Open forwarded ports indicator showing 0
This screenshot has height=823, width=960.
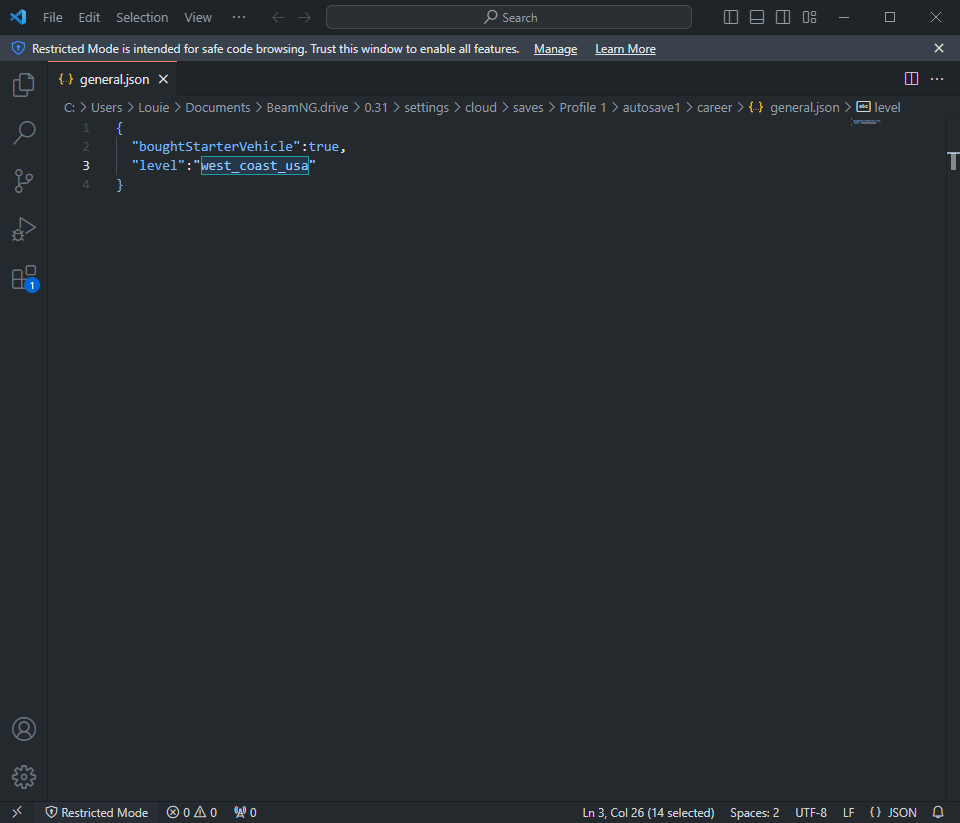tap(245, 812)
